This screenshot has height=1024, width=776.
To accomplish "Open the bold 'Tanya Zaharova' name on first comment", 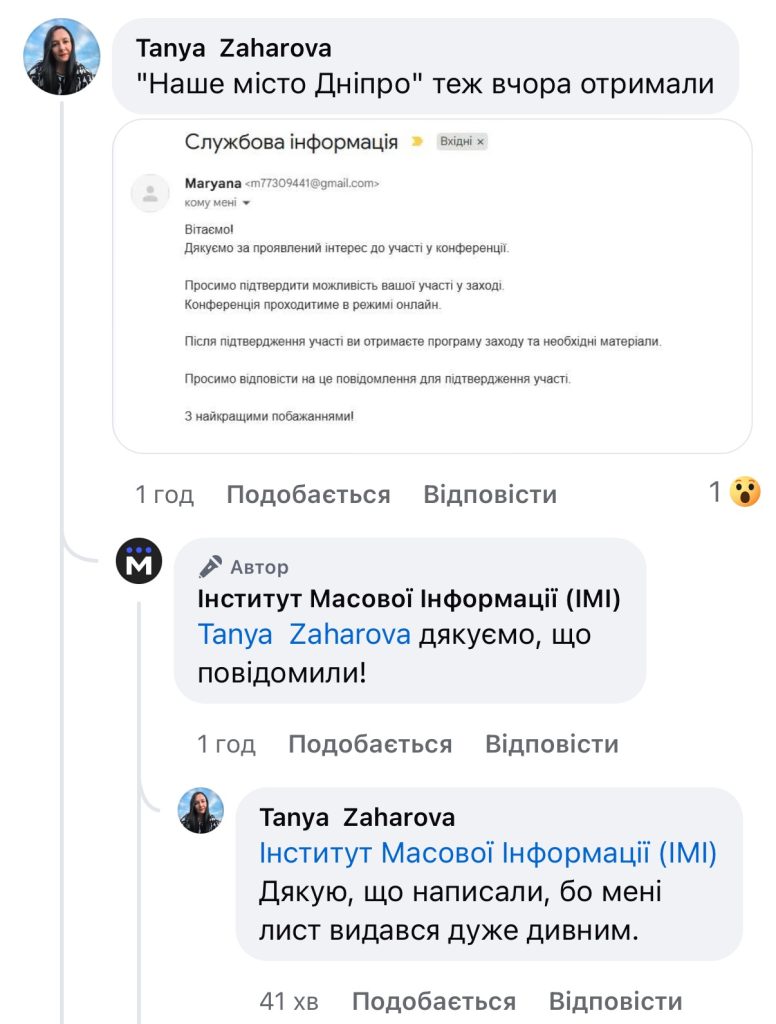I will click(234, 48).
